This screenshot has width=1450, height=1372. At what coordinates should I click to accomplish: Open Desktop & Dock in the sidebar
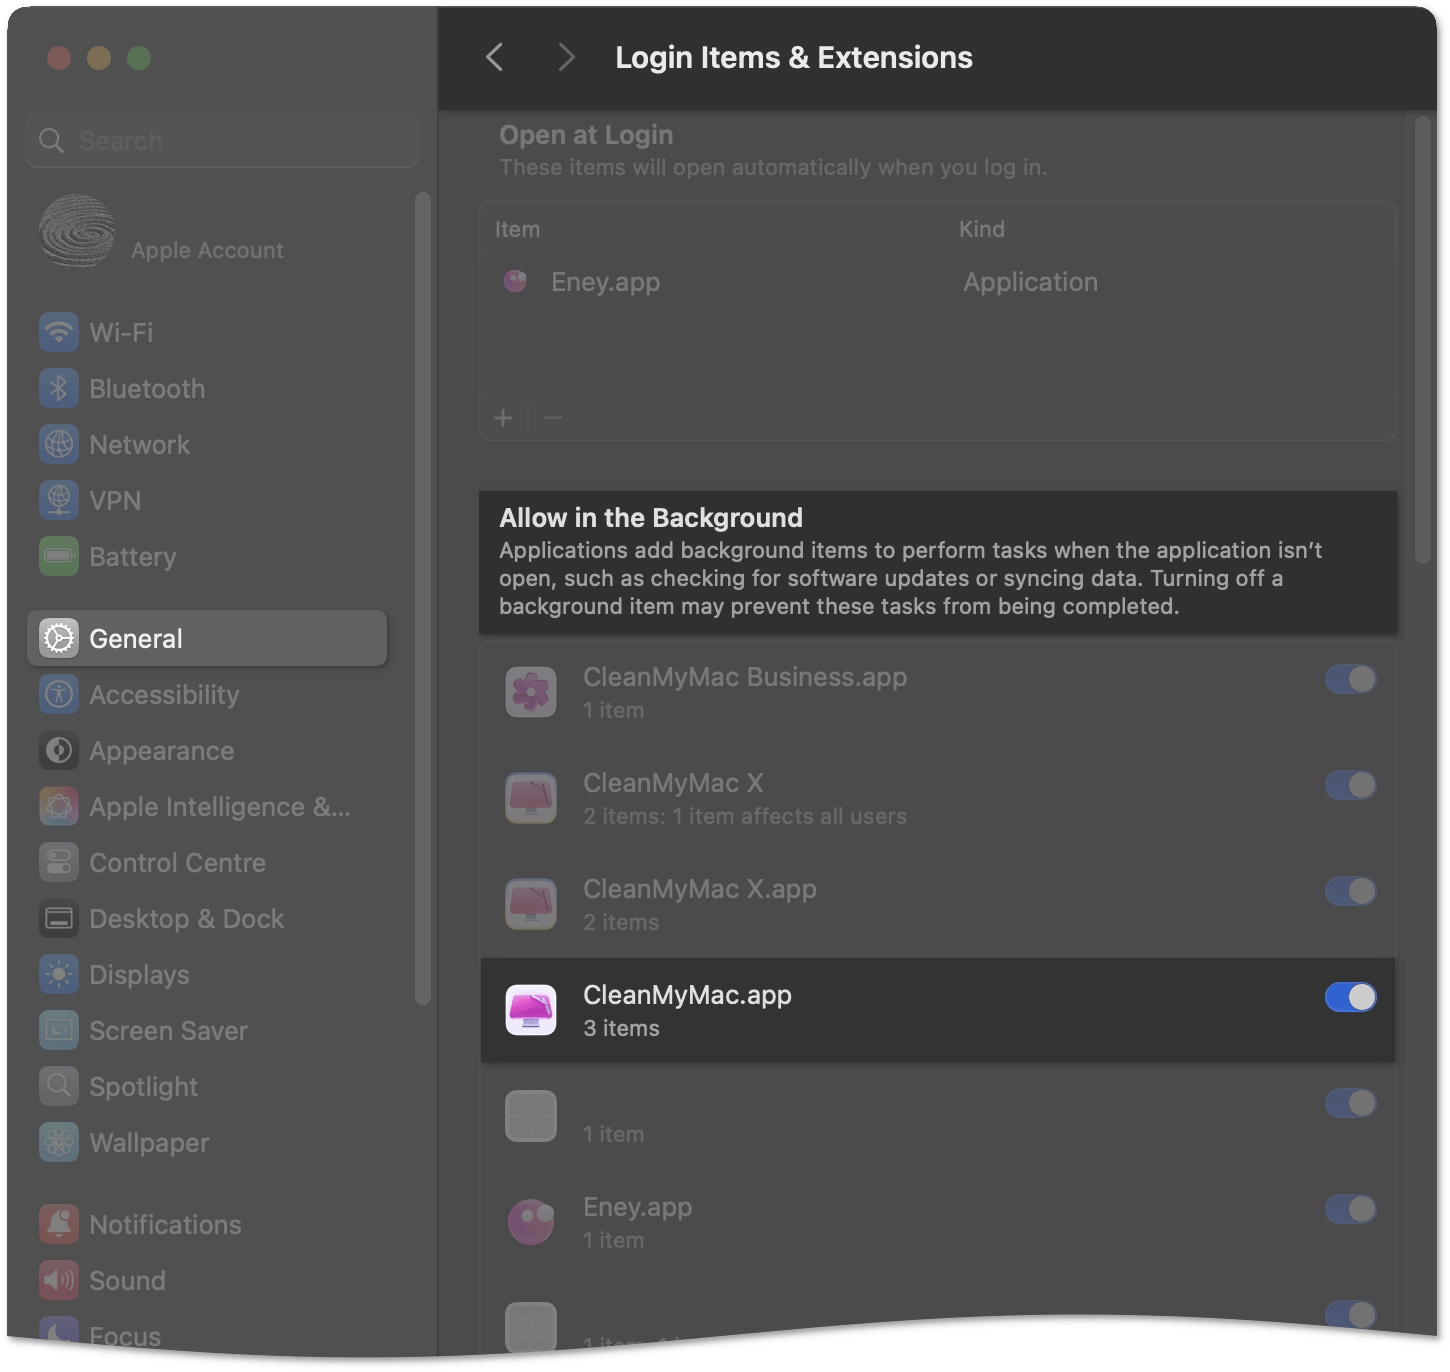pos(207,918)
